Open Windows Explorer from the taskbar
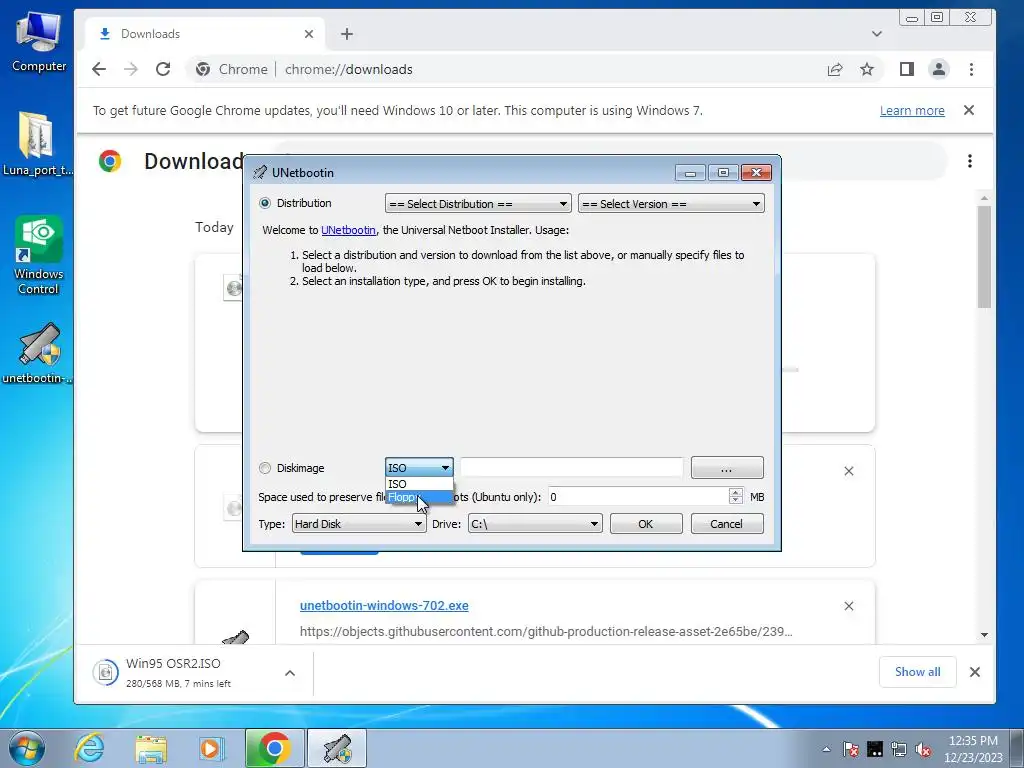Viewport: 1024px width, 768px height. pyautogui.click(x=151, y=748)
